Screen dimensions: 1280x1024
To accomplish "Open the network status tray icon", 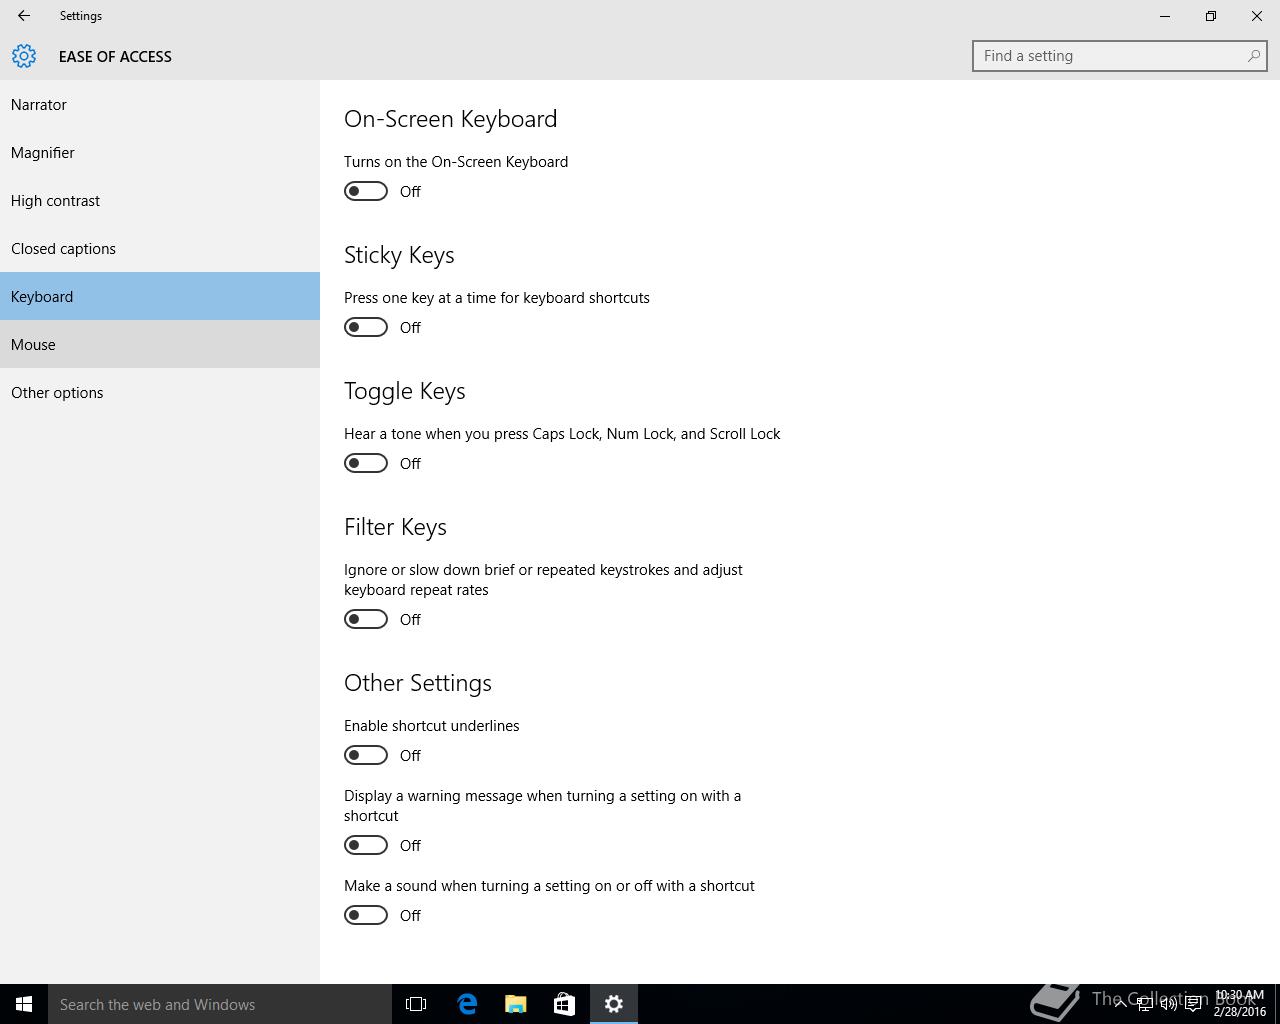I will click(x=1145, y=1004).
